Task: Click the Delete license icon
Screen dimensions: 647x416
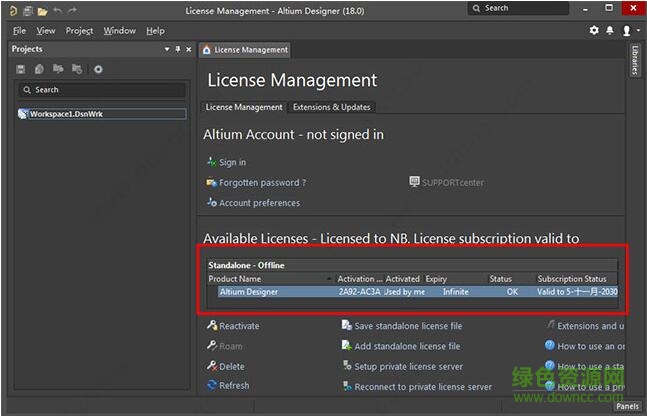Action: click(211, 366)
